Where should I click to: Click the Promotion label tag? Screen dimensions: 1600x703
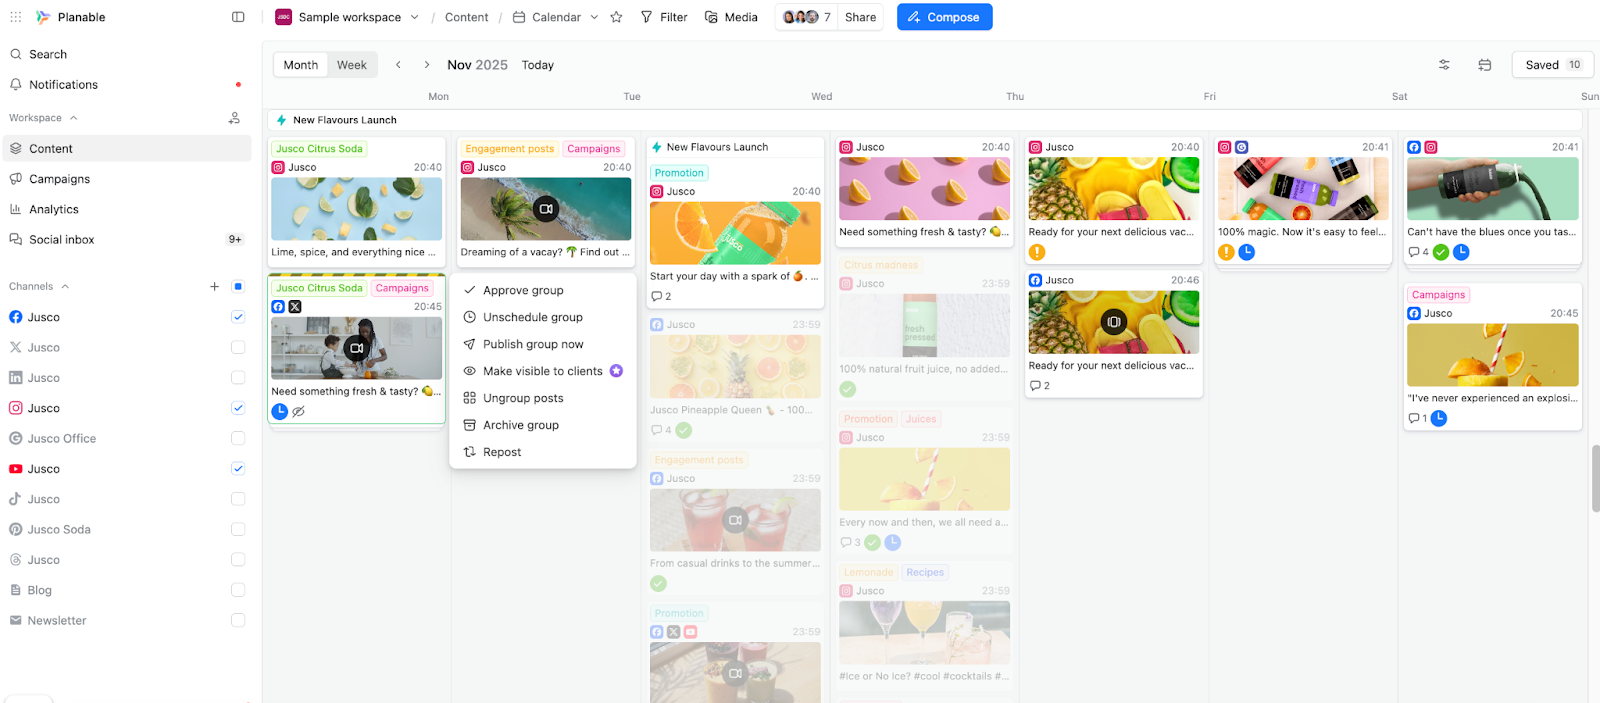pyautogui.click(x=679, y=173)
